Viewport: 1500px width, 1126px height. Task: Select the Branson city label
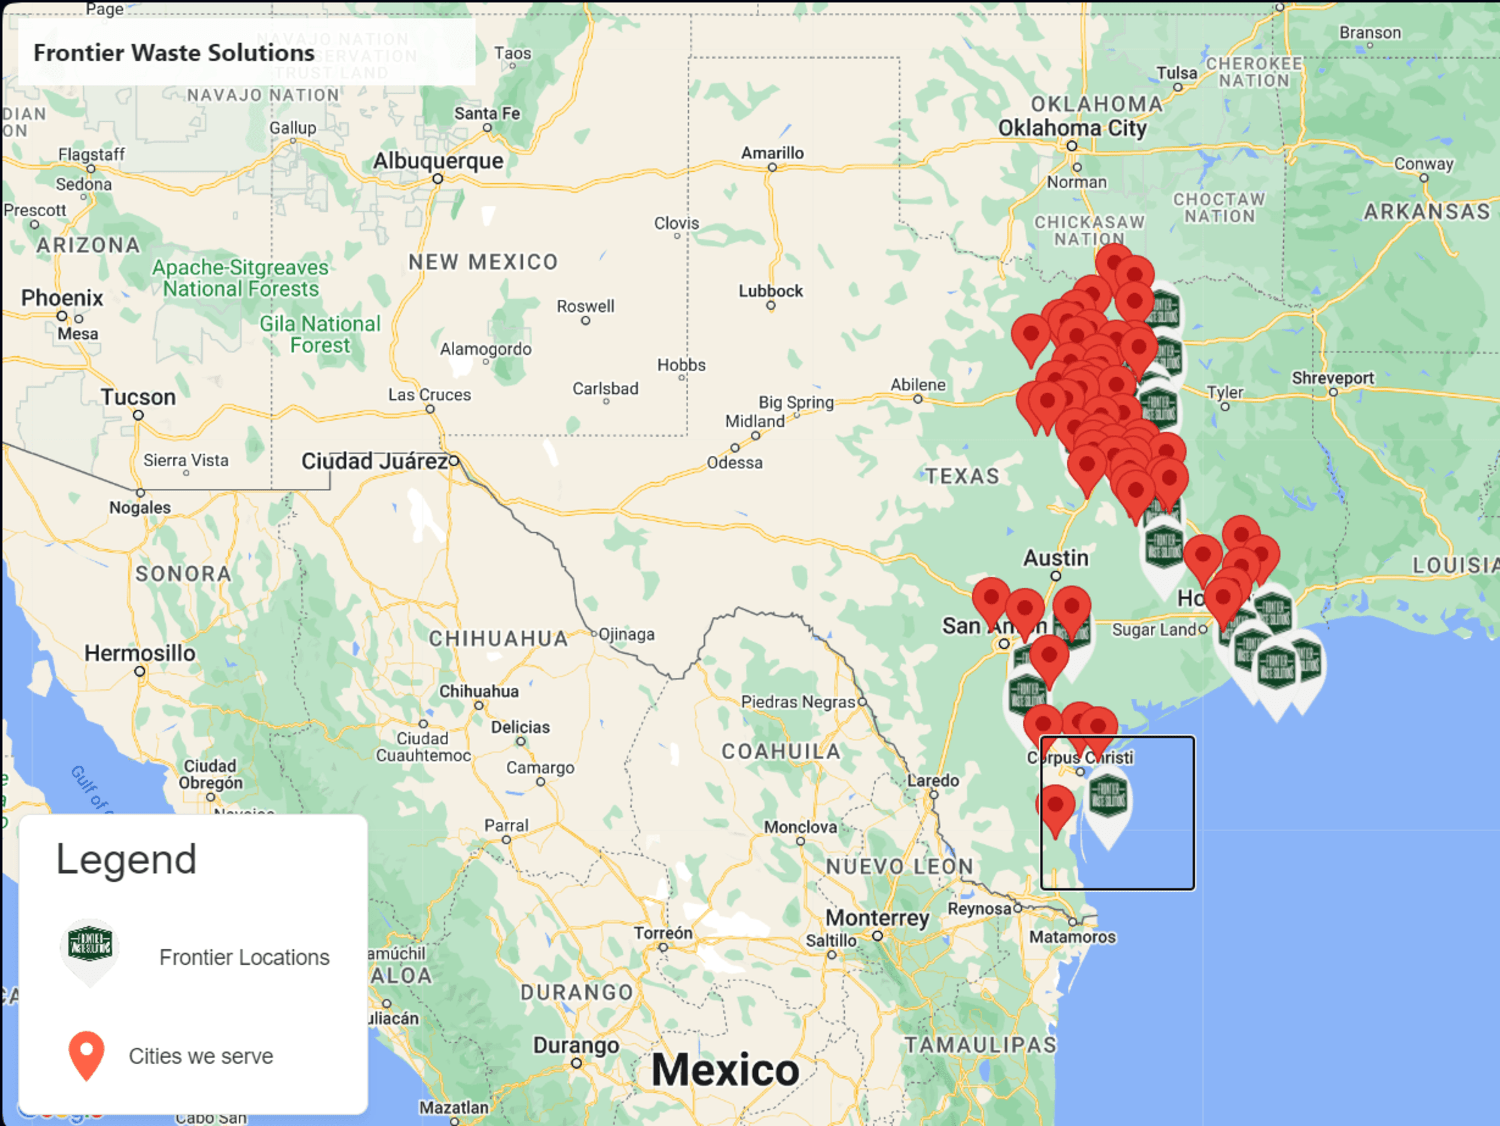point(1370,32)
